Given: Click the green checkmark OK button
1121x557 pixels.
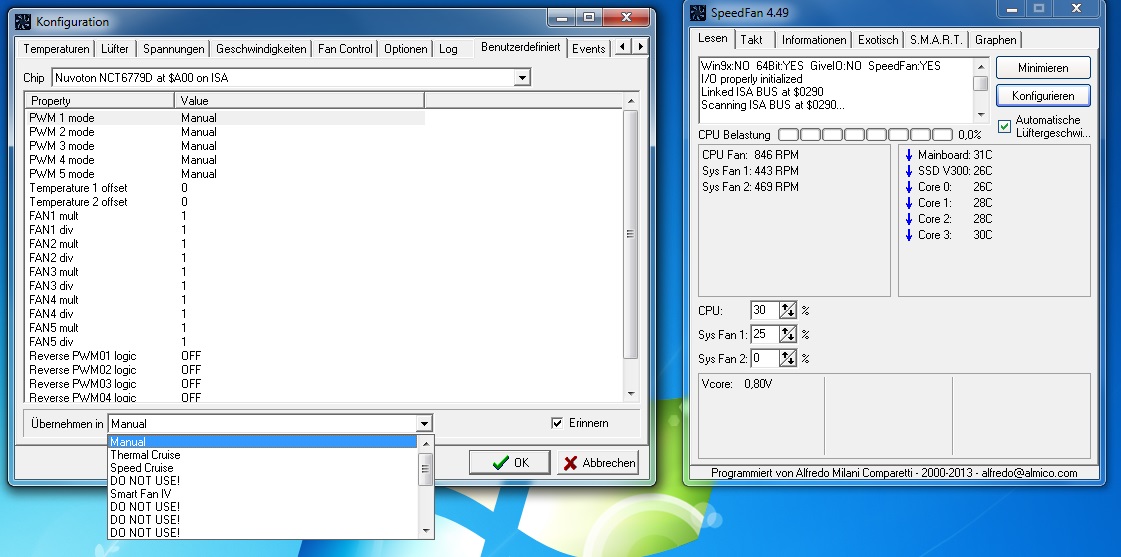Looking at the screenshot, I should 510,463.
